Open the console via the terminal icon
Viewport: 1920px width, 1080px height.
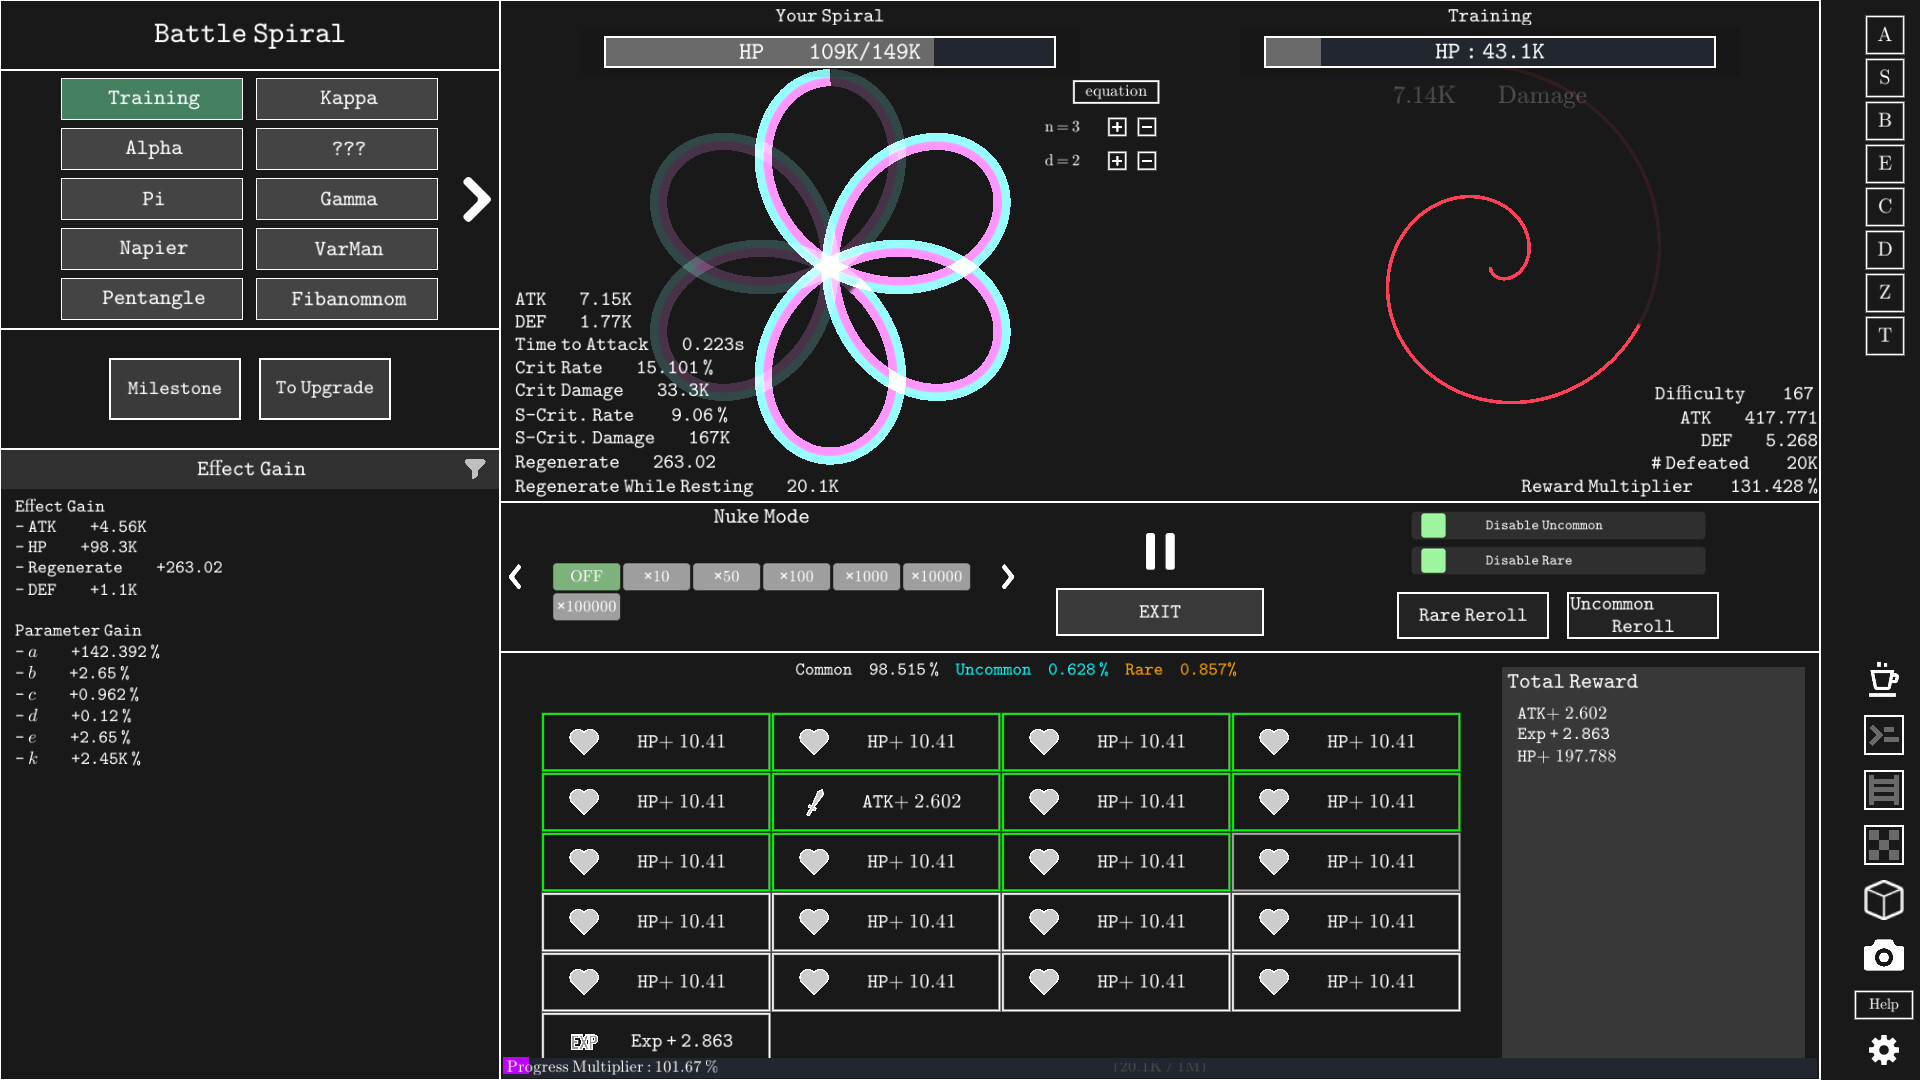(x=1884, y=736)
